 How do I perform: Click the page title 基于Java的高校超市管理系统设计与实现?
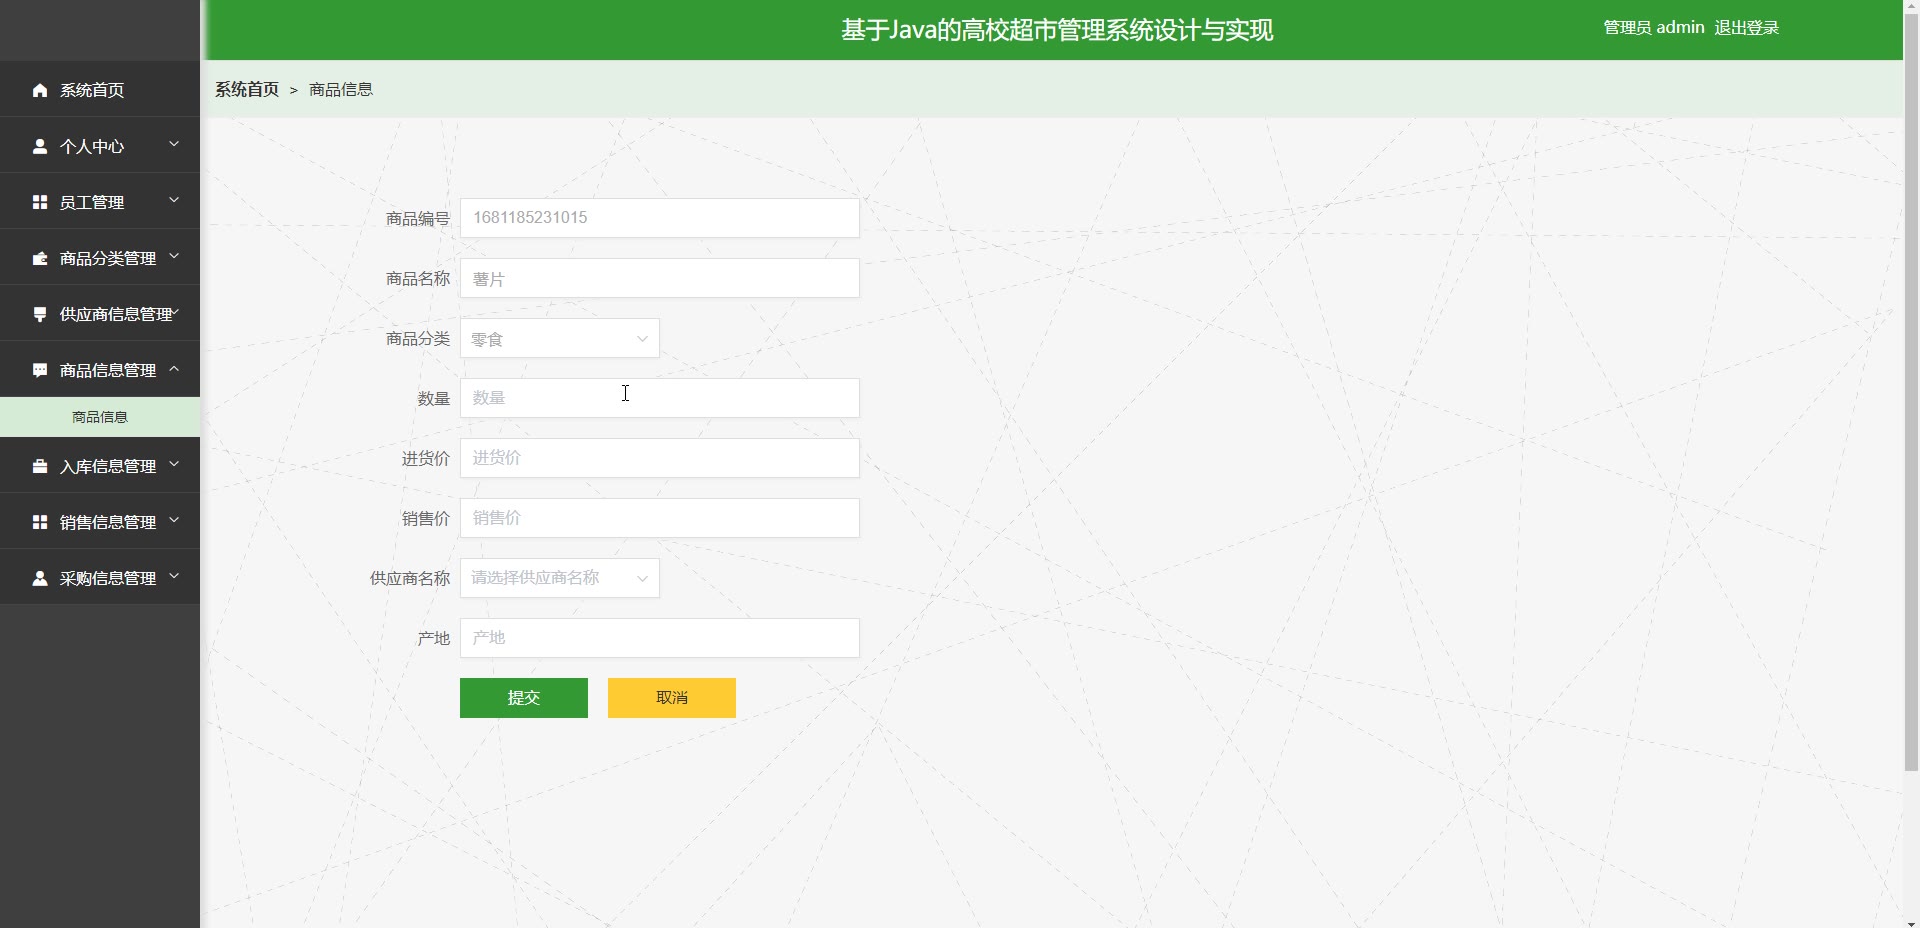click(x=1057, y=30)
